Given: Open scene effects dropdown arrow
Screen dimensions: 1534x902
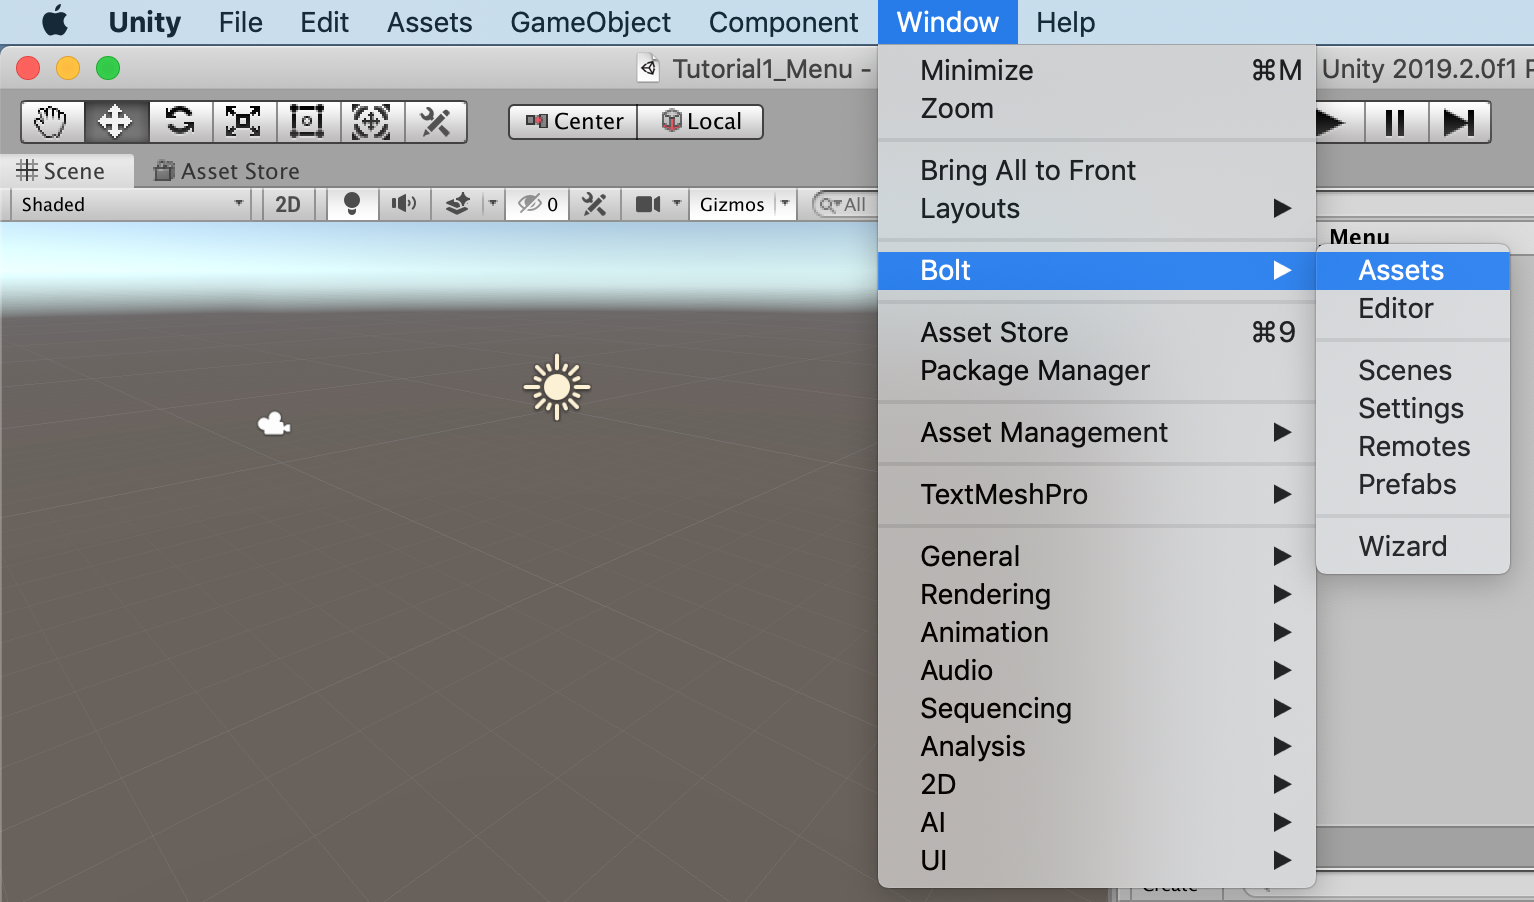Looking at the screenshot, I should (x=492, y=204).
